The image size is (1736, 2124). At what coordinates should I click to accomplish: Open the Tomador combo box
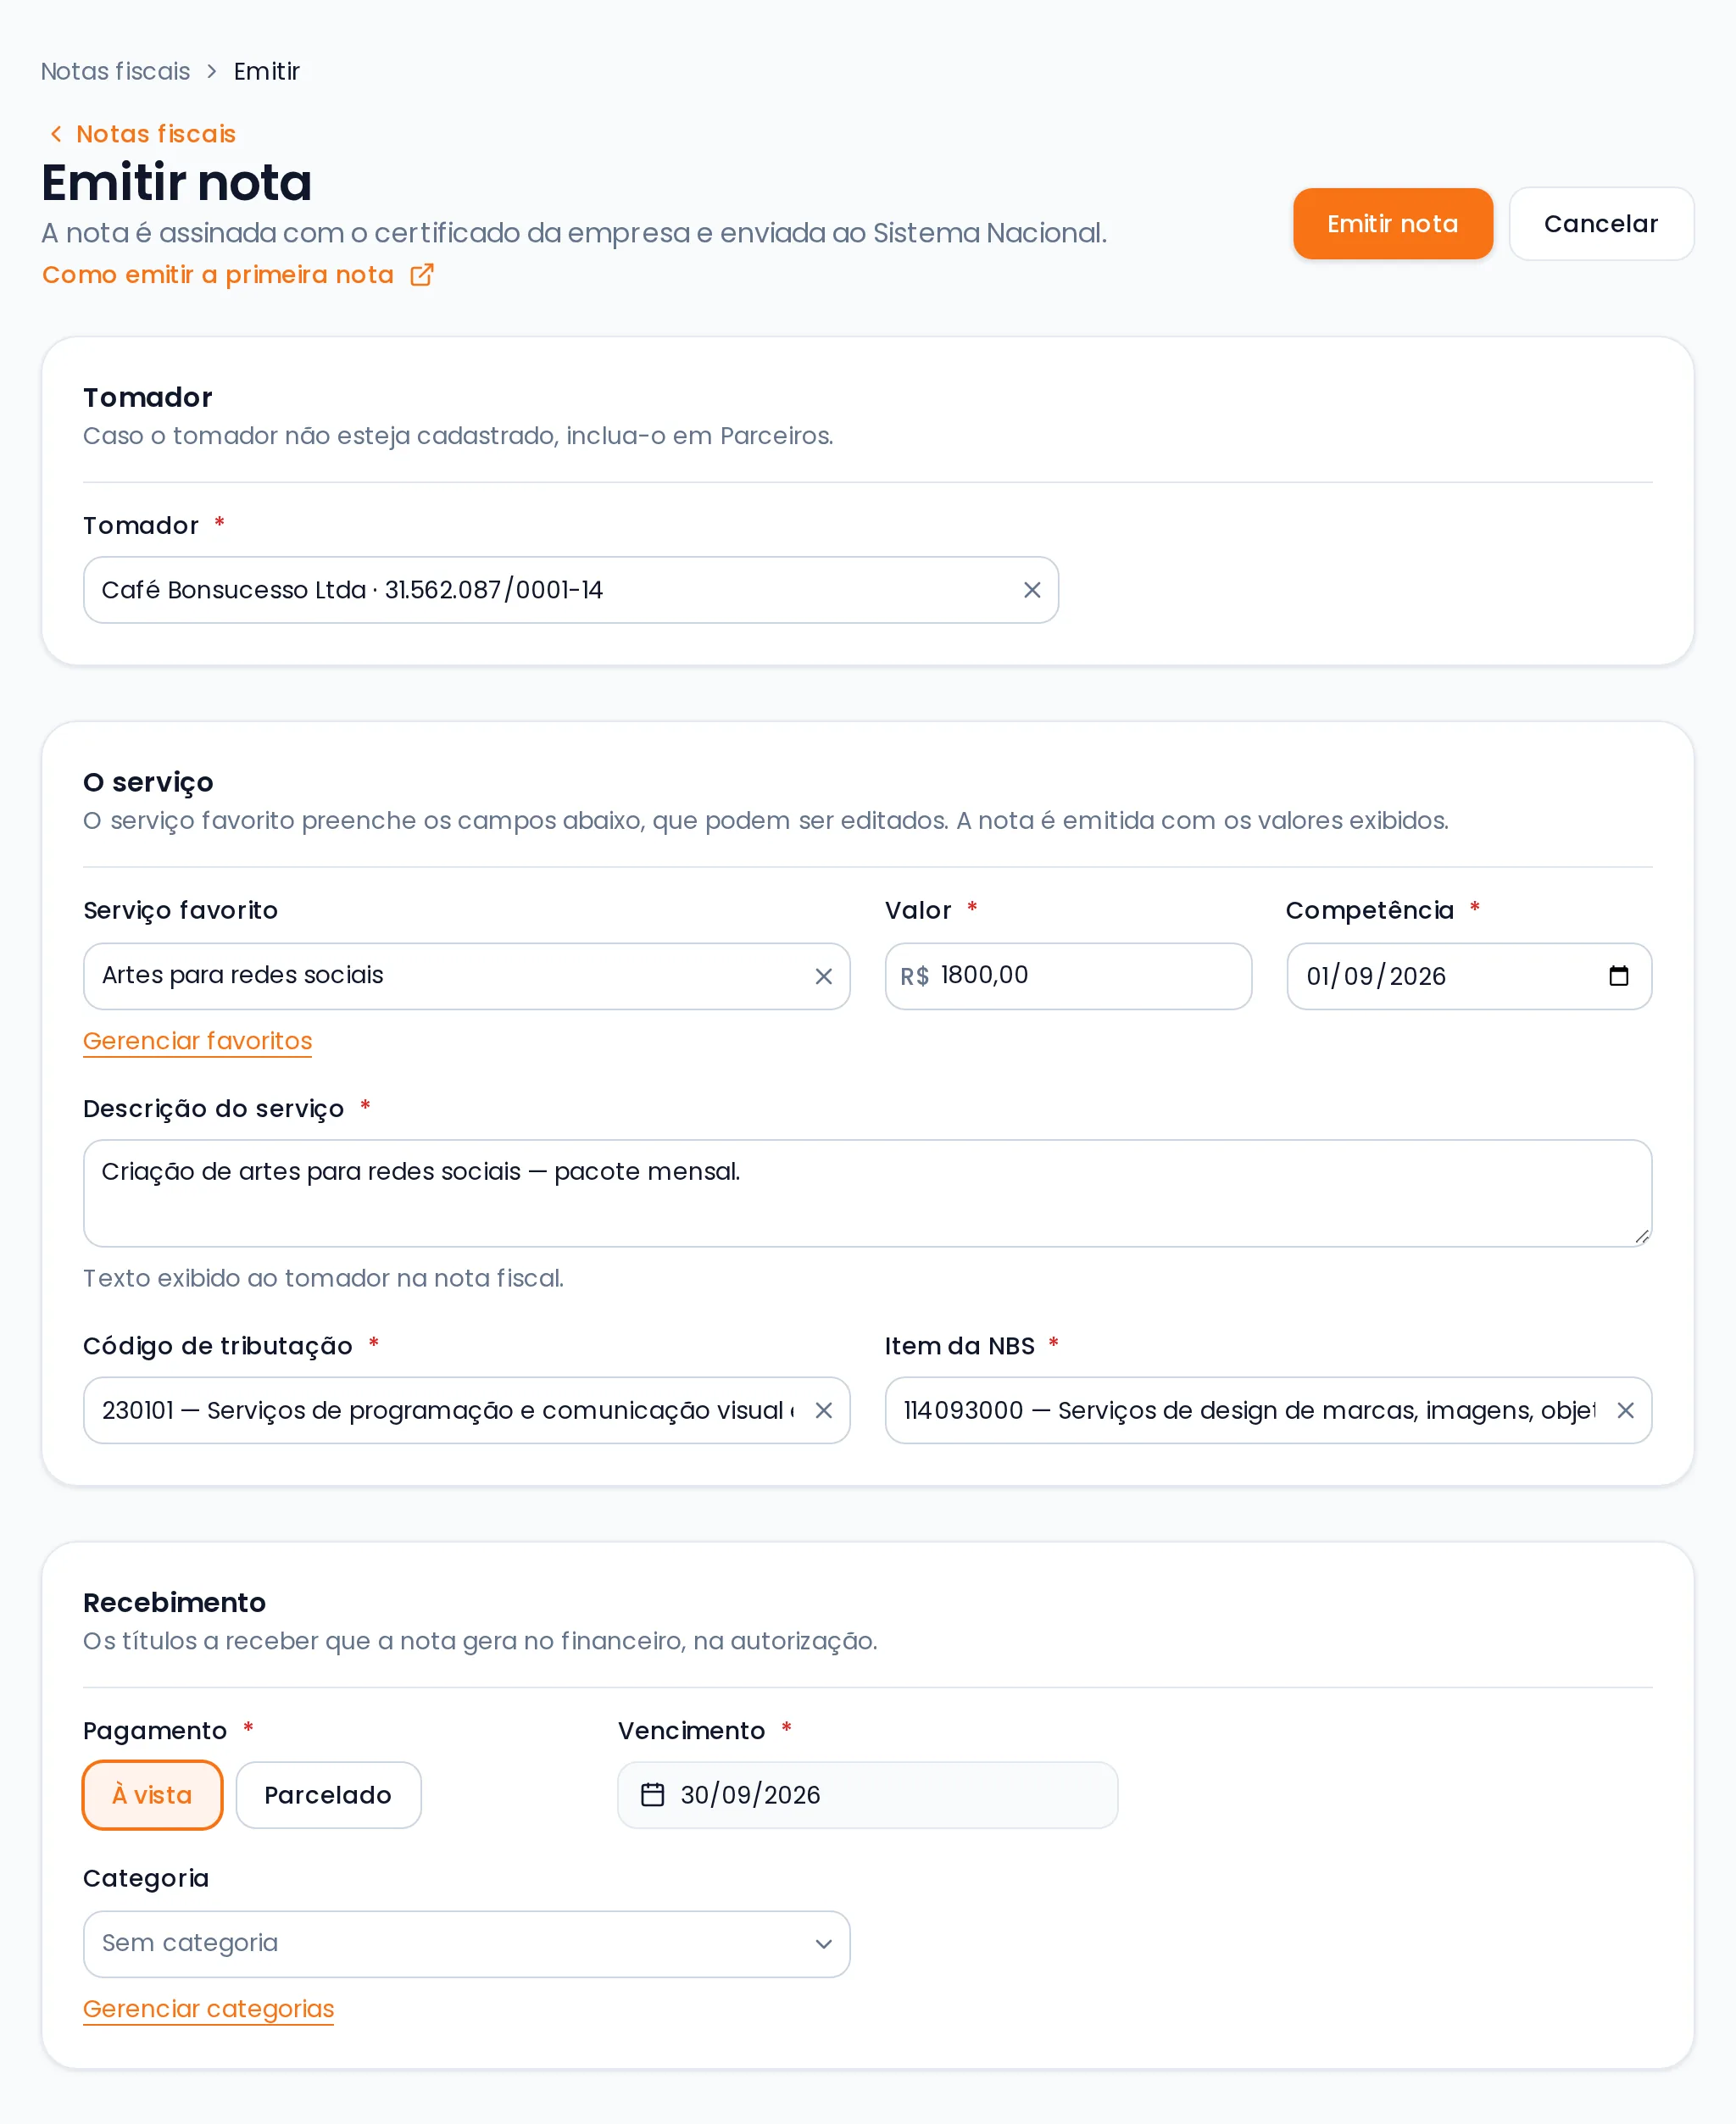point(571,590)
